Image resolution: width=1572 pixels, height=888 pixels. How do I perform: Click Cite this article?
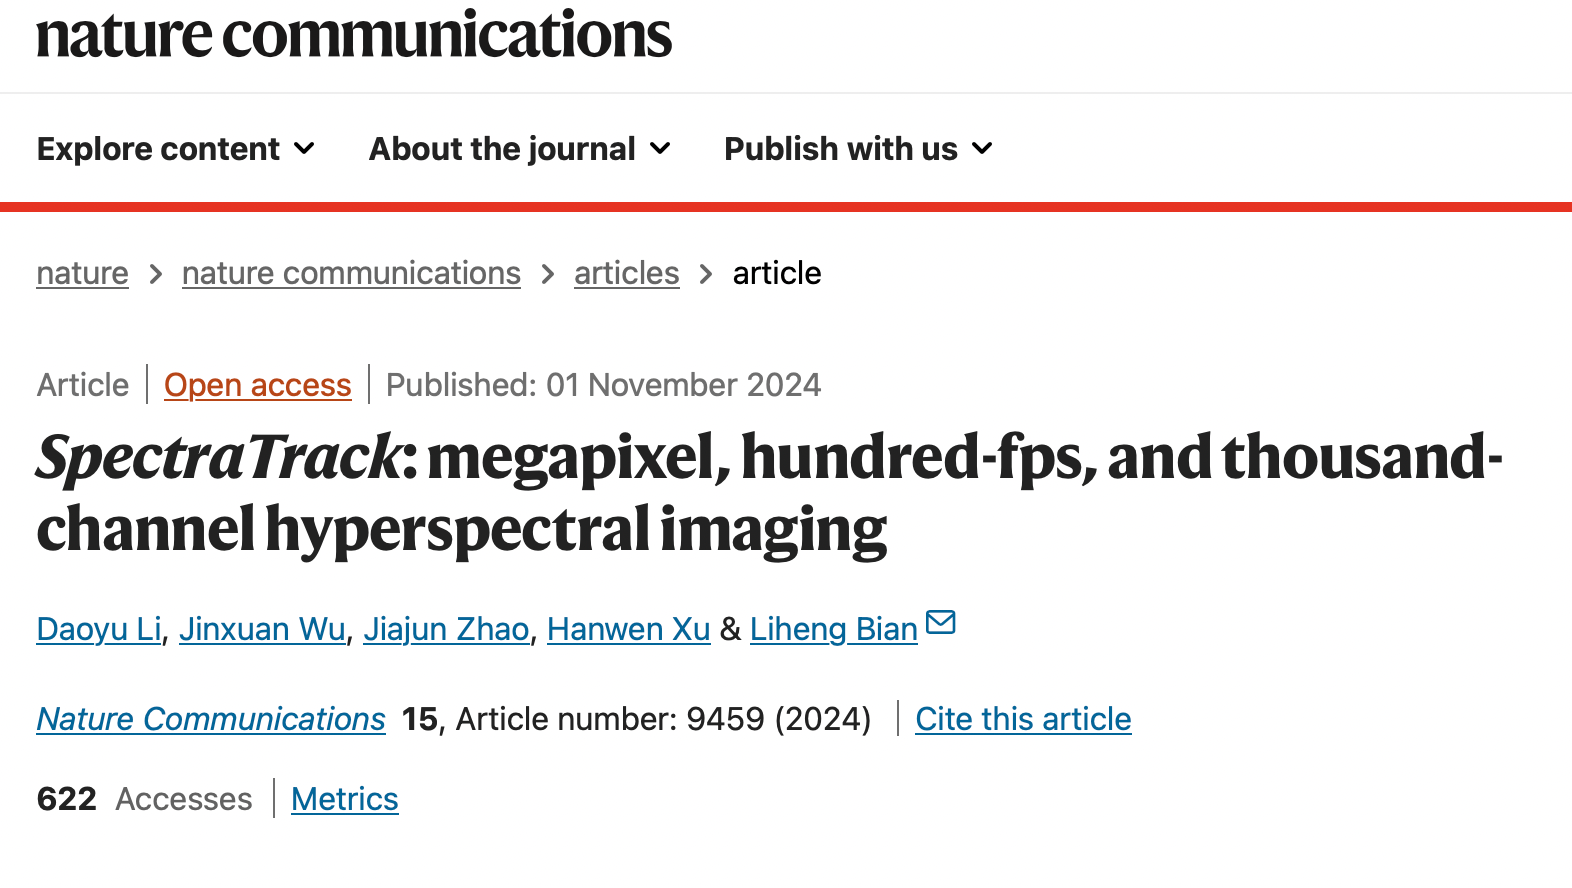coord(1023,719)
